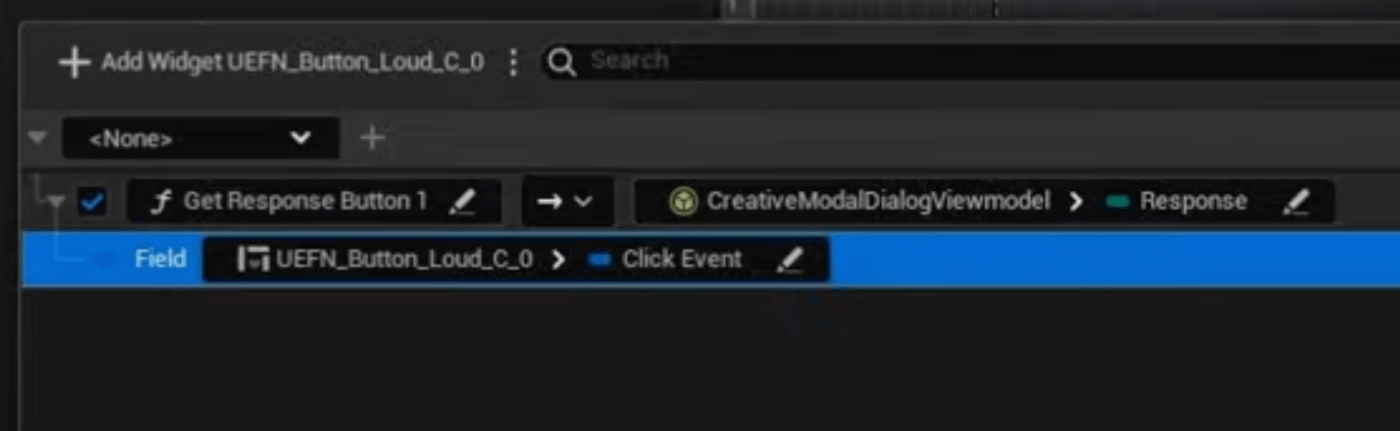Open the three-dot options menu
The height and width of the screenshot is (431, 1400).
(x=513, y=63)
